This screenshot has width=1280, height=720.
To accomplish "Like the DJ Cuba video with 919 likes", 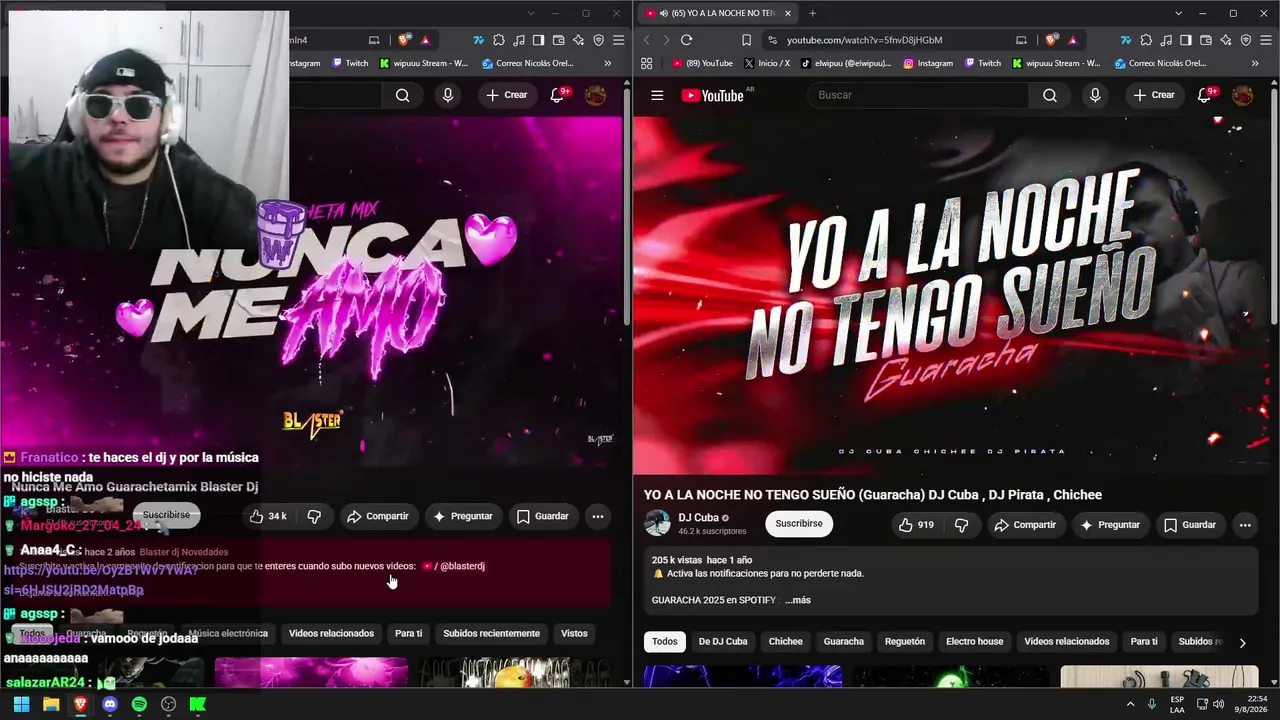I will pyautogui.click(x=918, y=525).
